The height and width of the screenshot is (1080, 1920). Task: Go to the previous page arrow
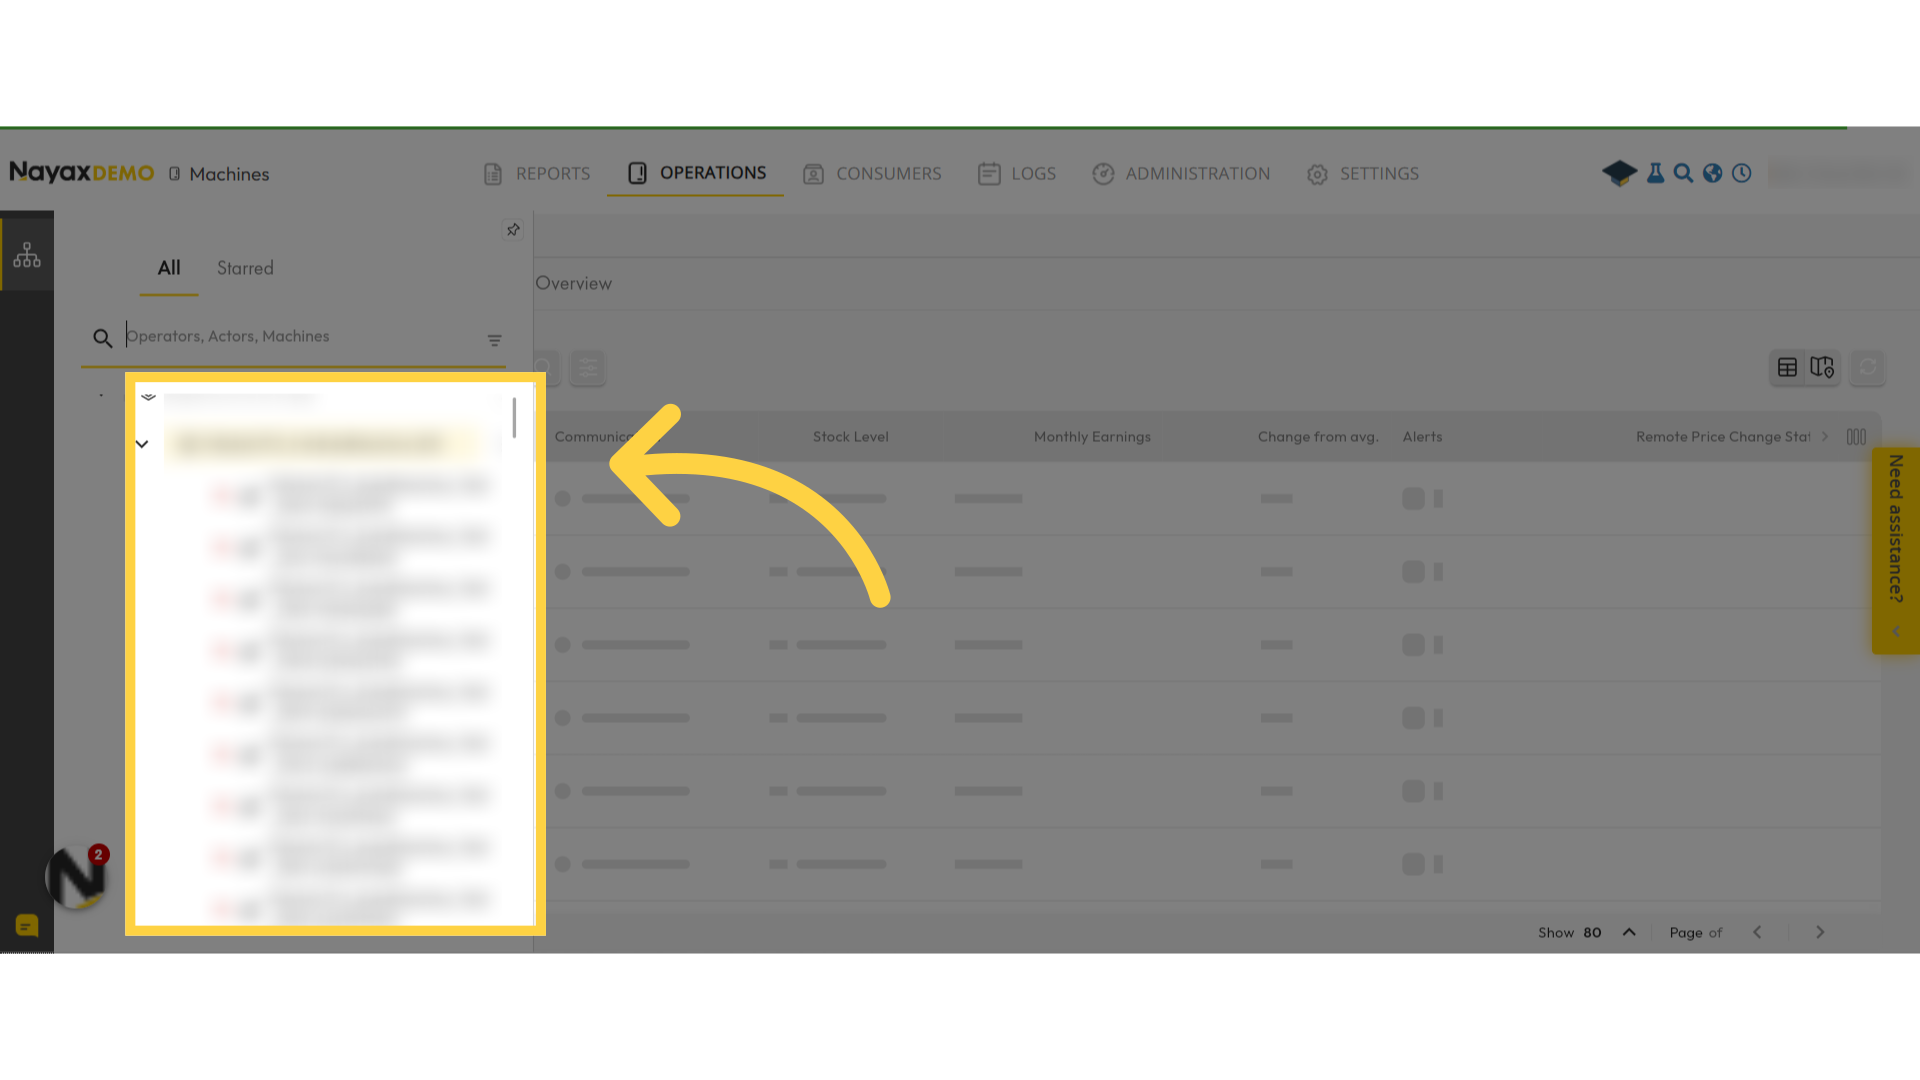click(1757, 932)
